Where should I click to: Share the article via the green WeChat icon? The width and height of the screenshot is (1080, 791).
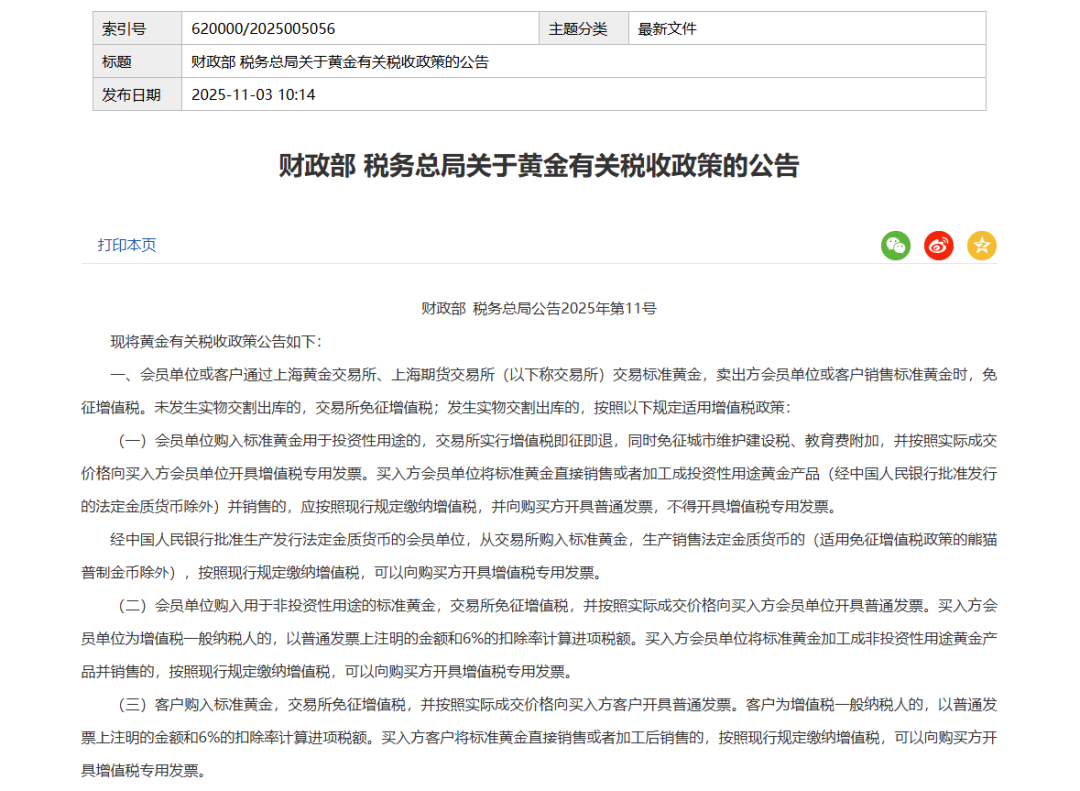coord(895,245)
